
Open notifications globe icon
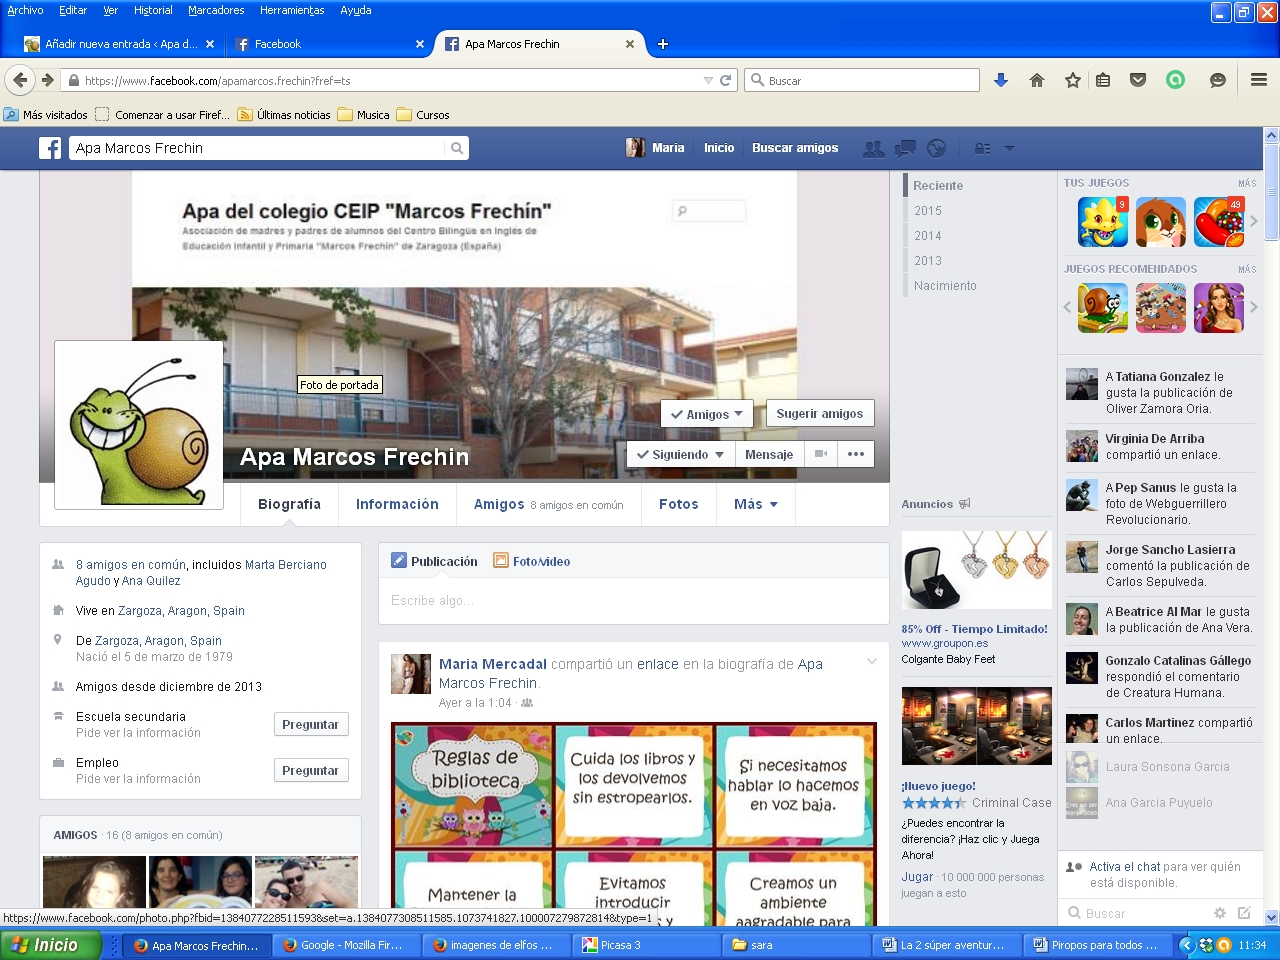(x=936, y=148)
